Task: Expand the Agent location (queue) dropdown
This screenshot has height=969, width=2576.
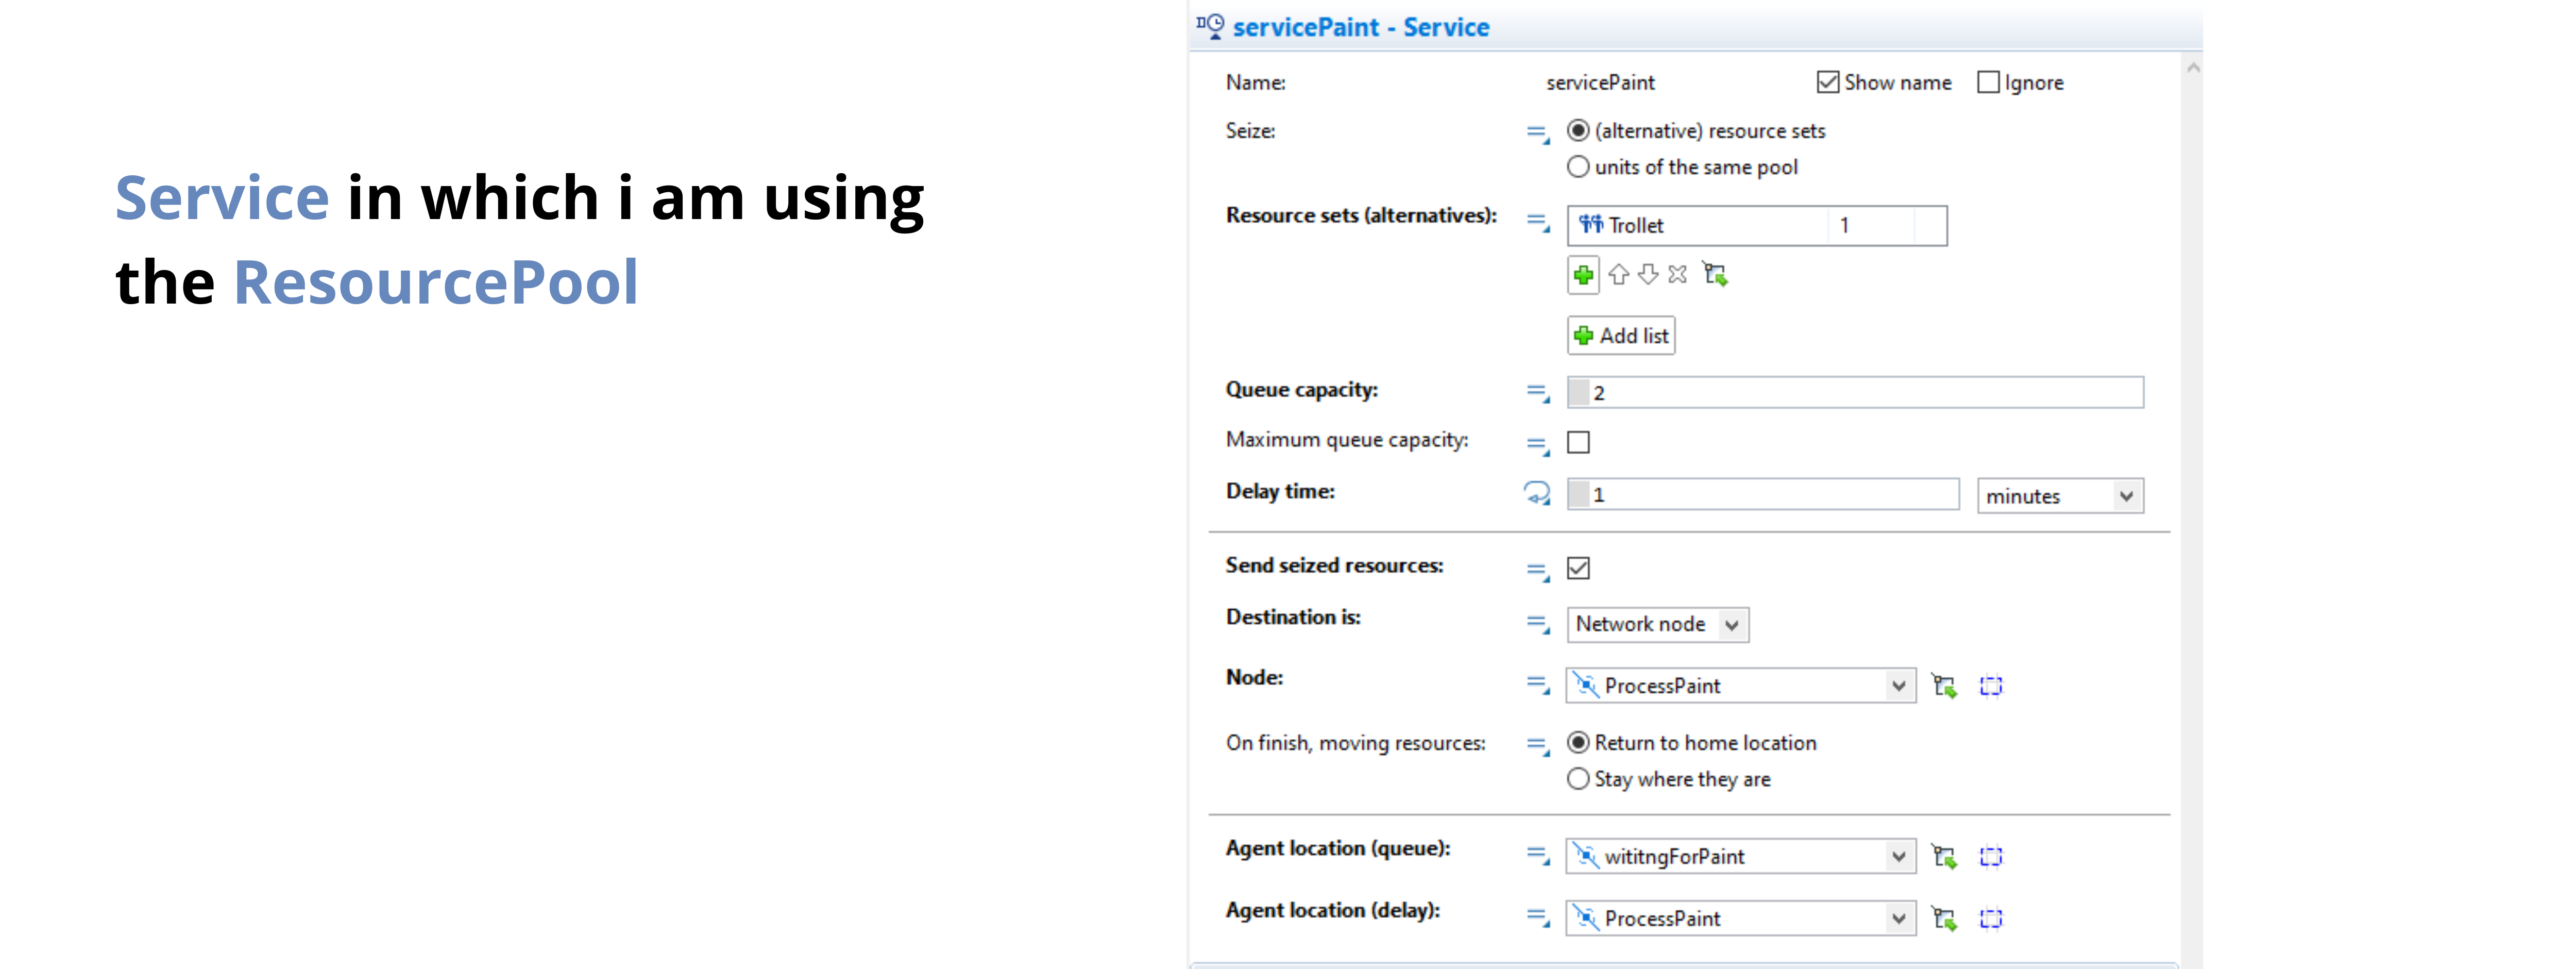Action: pyautogui.click(x=1898, y=857)
